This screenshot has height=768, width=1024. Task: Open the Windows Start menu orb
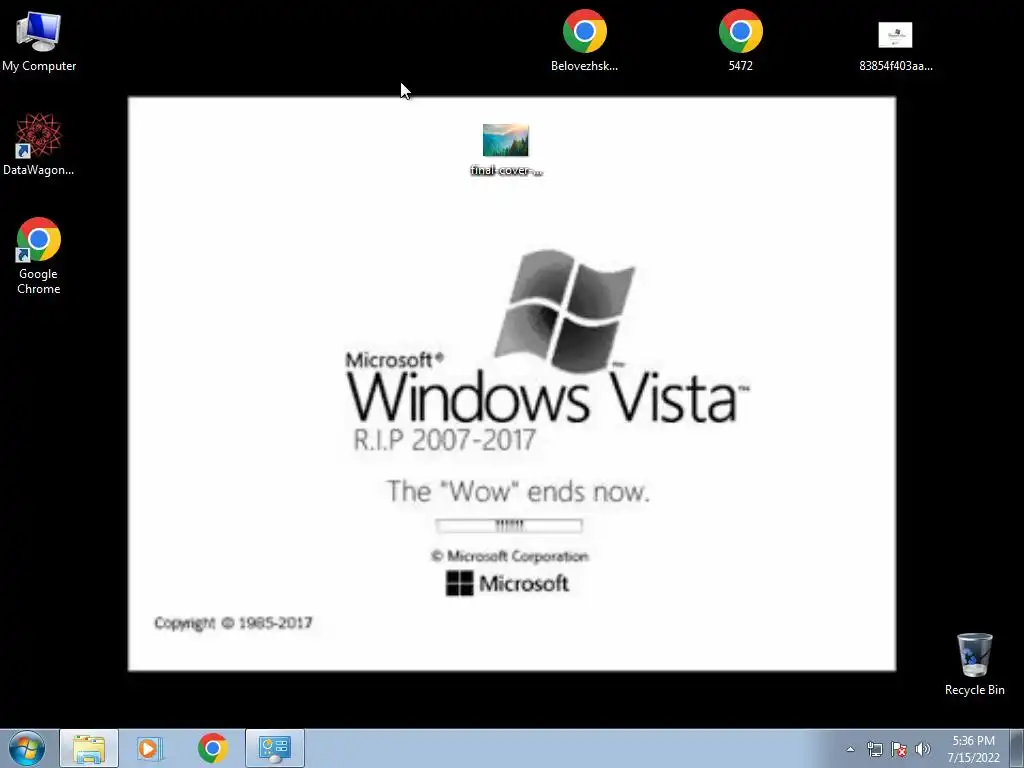27,748
